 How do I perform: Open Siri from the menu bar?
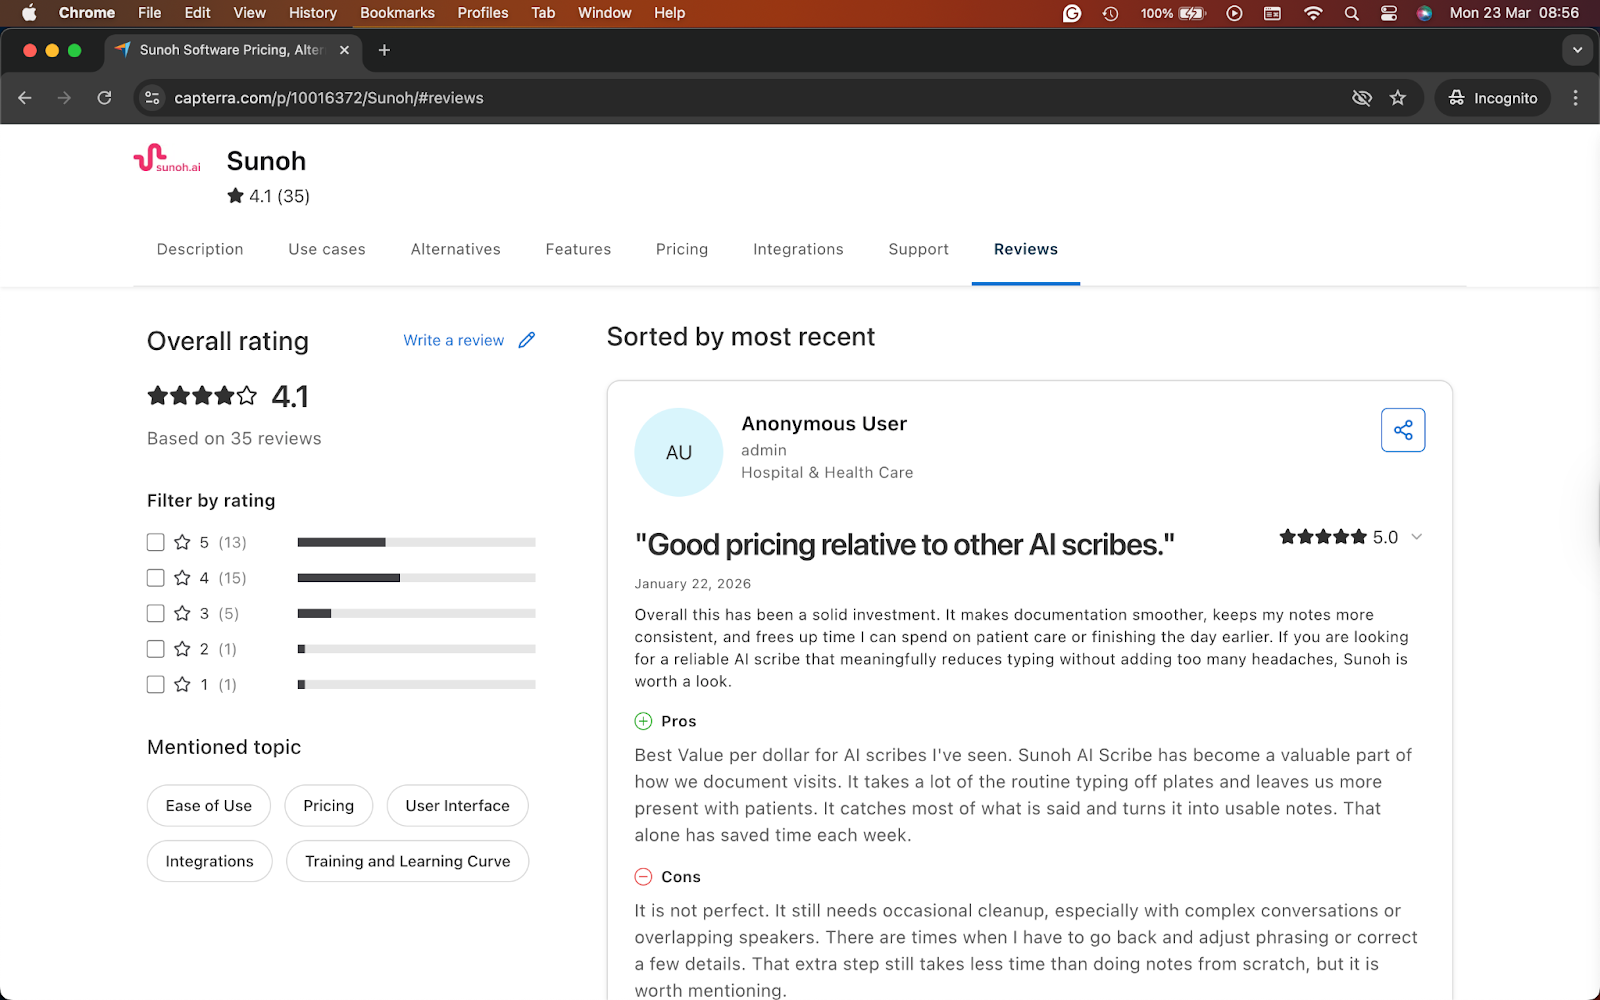(1425, 13)
